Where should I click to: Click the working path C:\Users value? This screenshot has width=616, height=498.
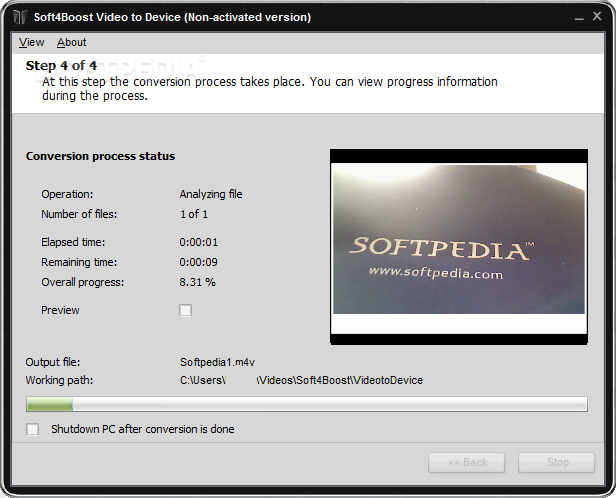pos(301,380)
